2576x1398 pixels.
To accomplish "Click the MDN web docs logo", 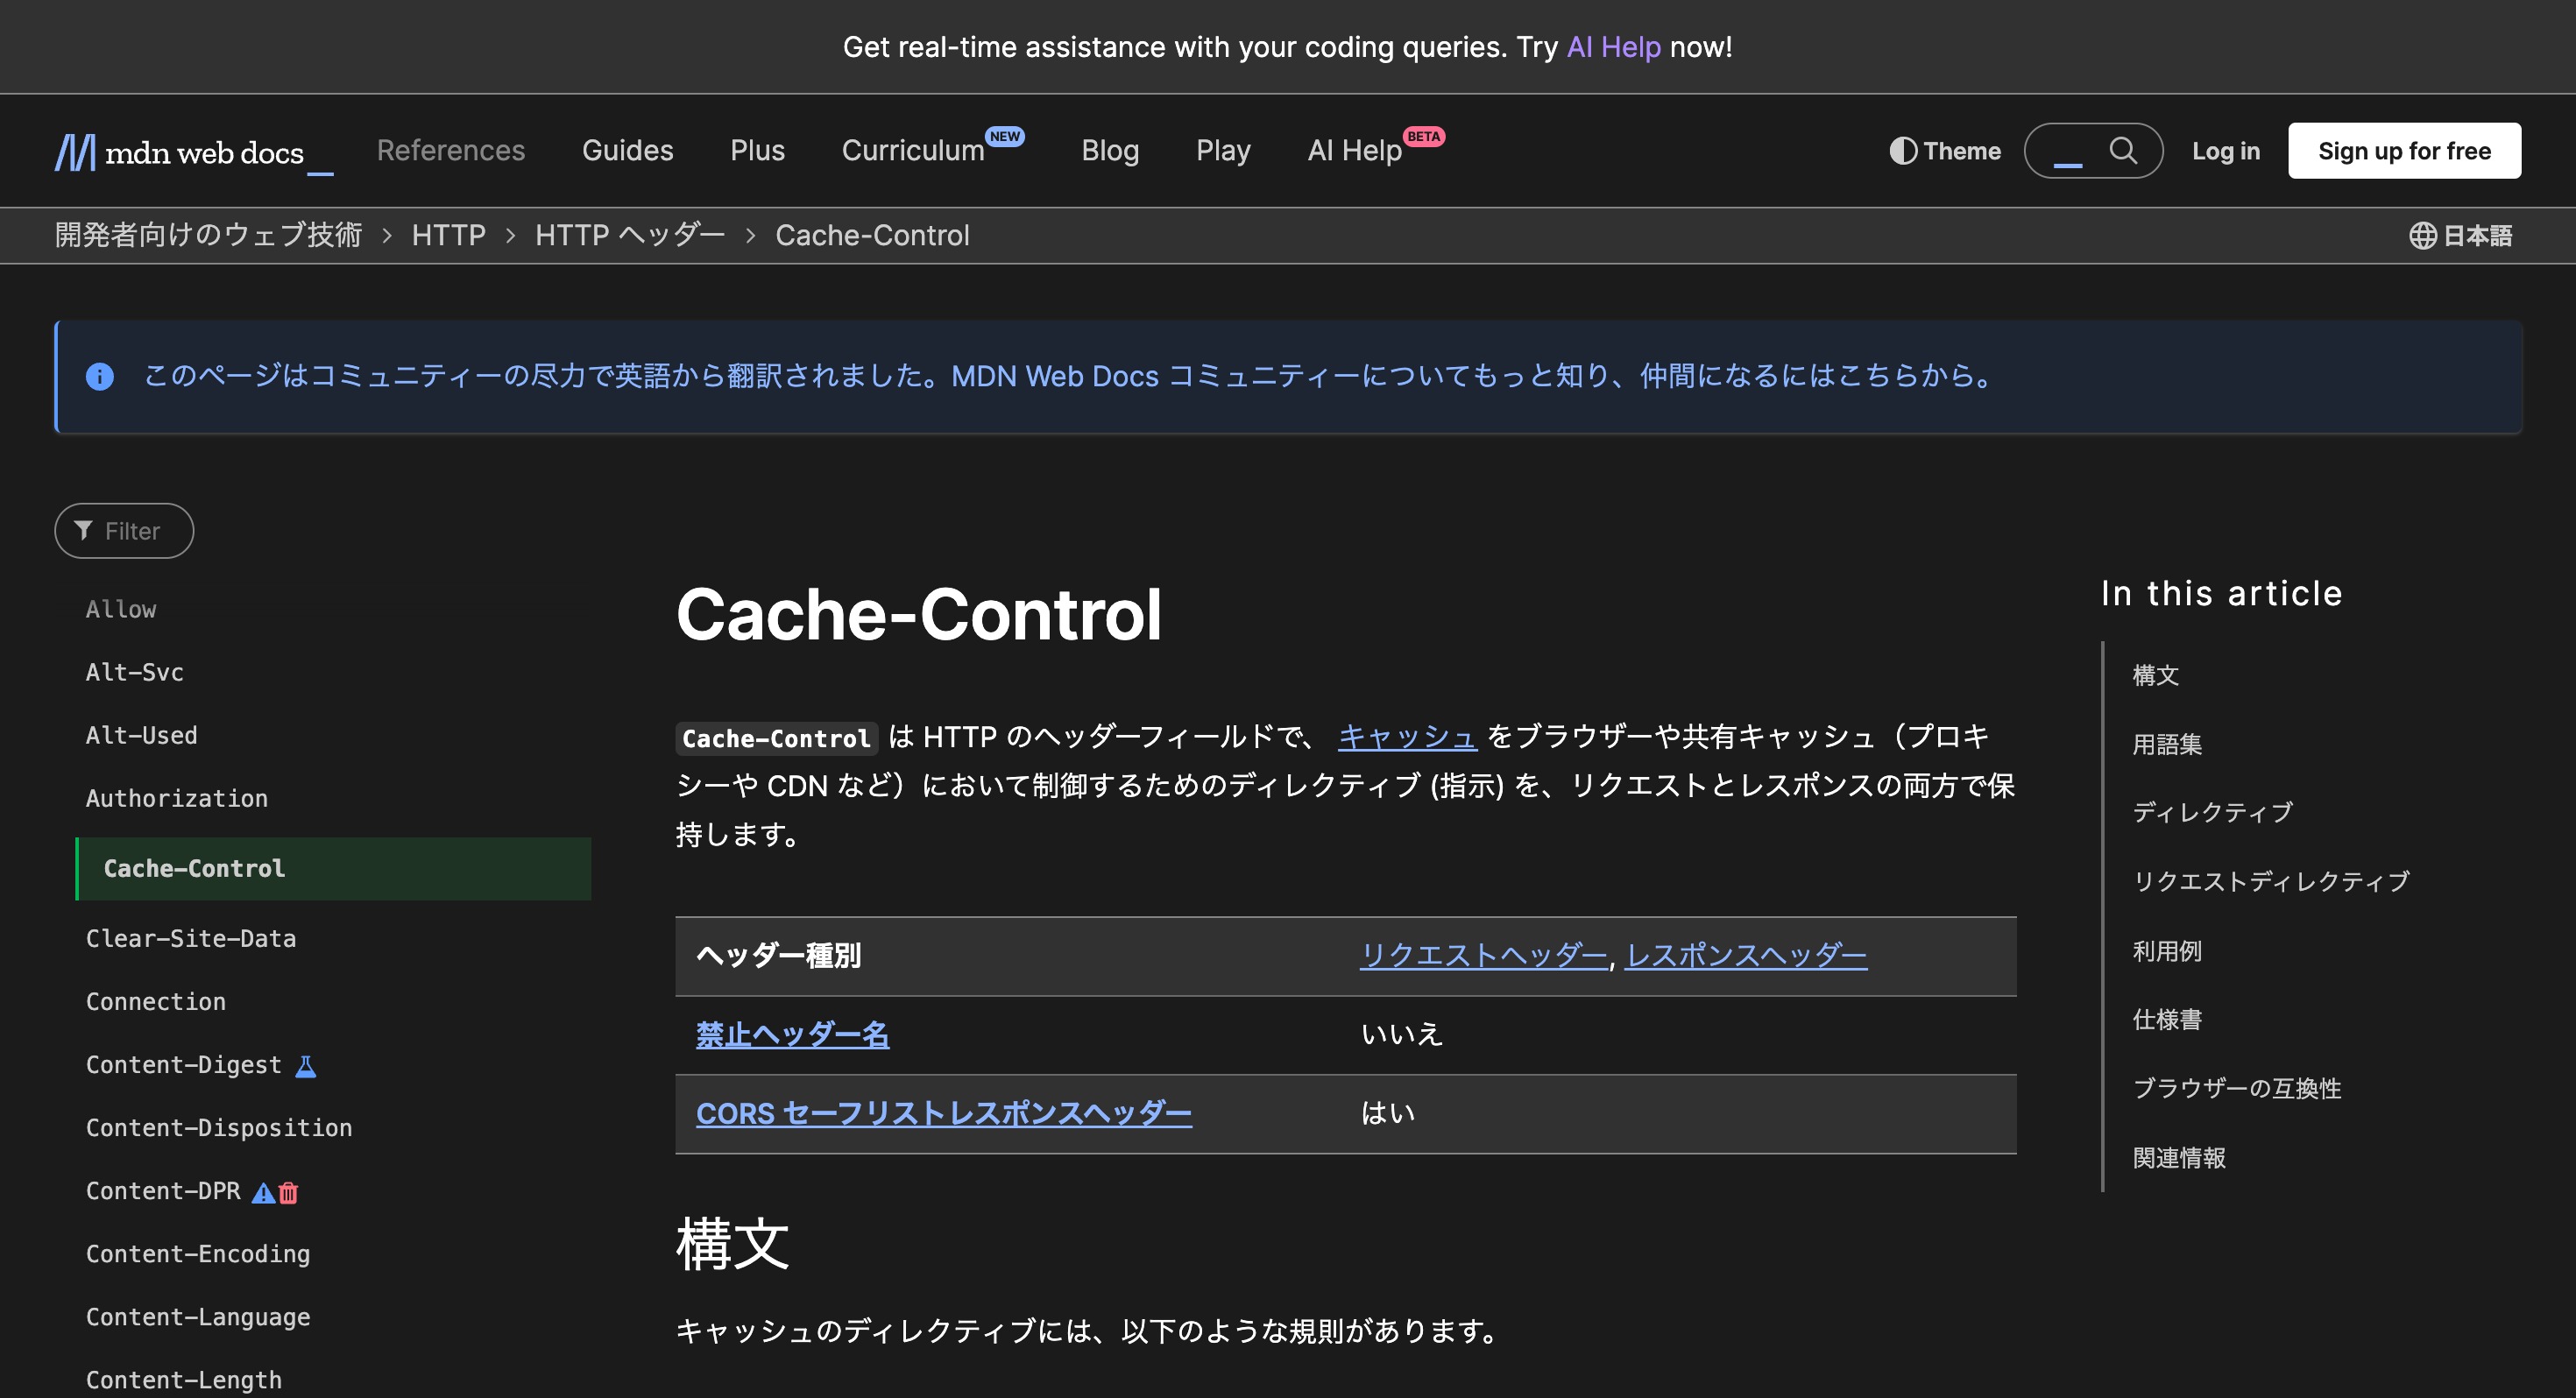I will point(181,152).
